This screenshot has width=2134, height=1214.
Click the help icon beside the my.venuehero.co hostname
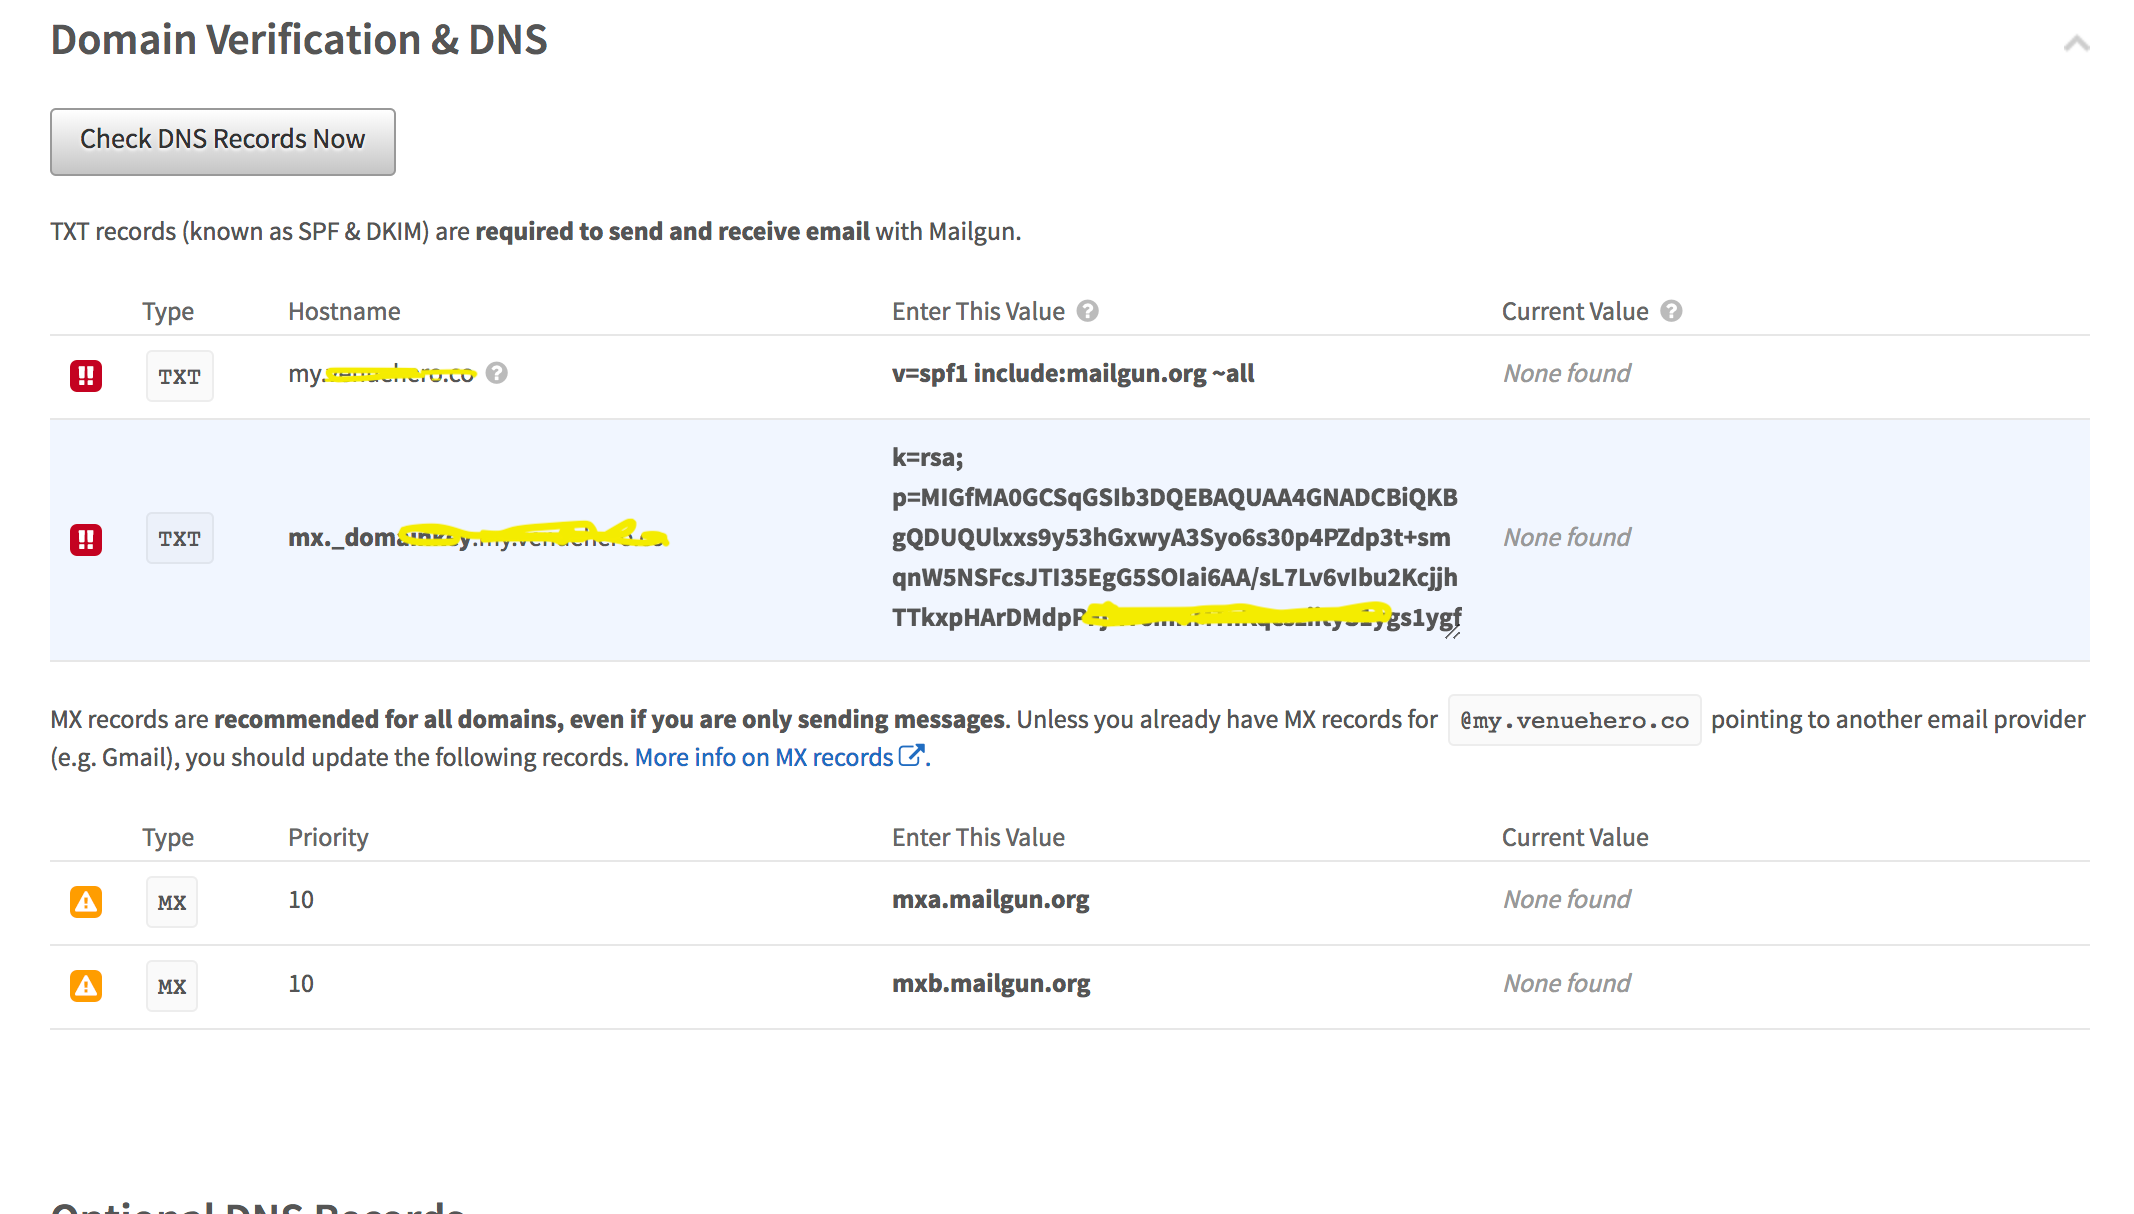coord(497,373)
